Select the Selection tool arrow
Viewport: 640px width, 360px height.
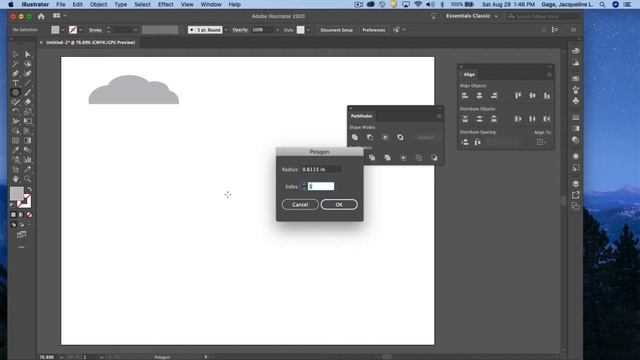pyautogui.click(x=16, y=54)
